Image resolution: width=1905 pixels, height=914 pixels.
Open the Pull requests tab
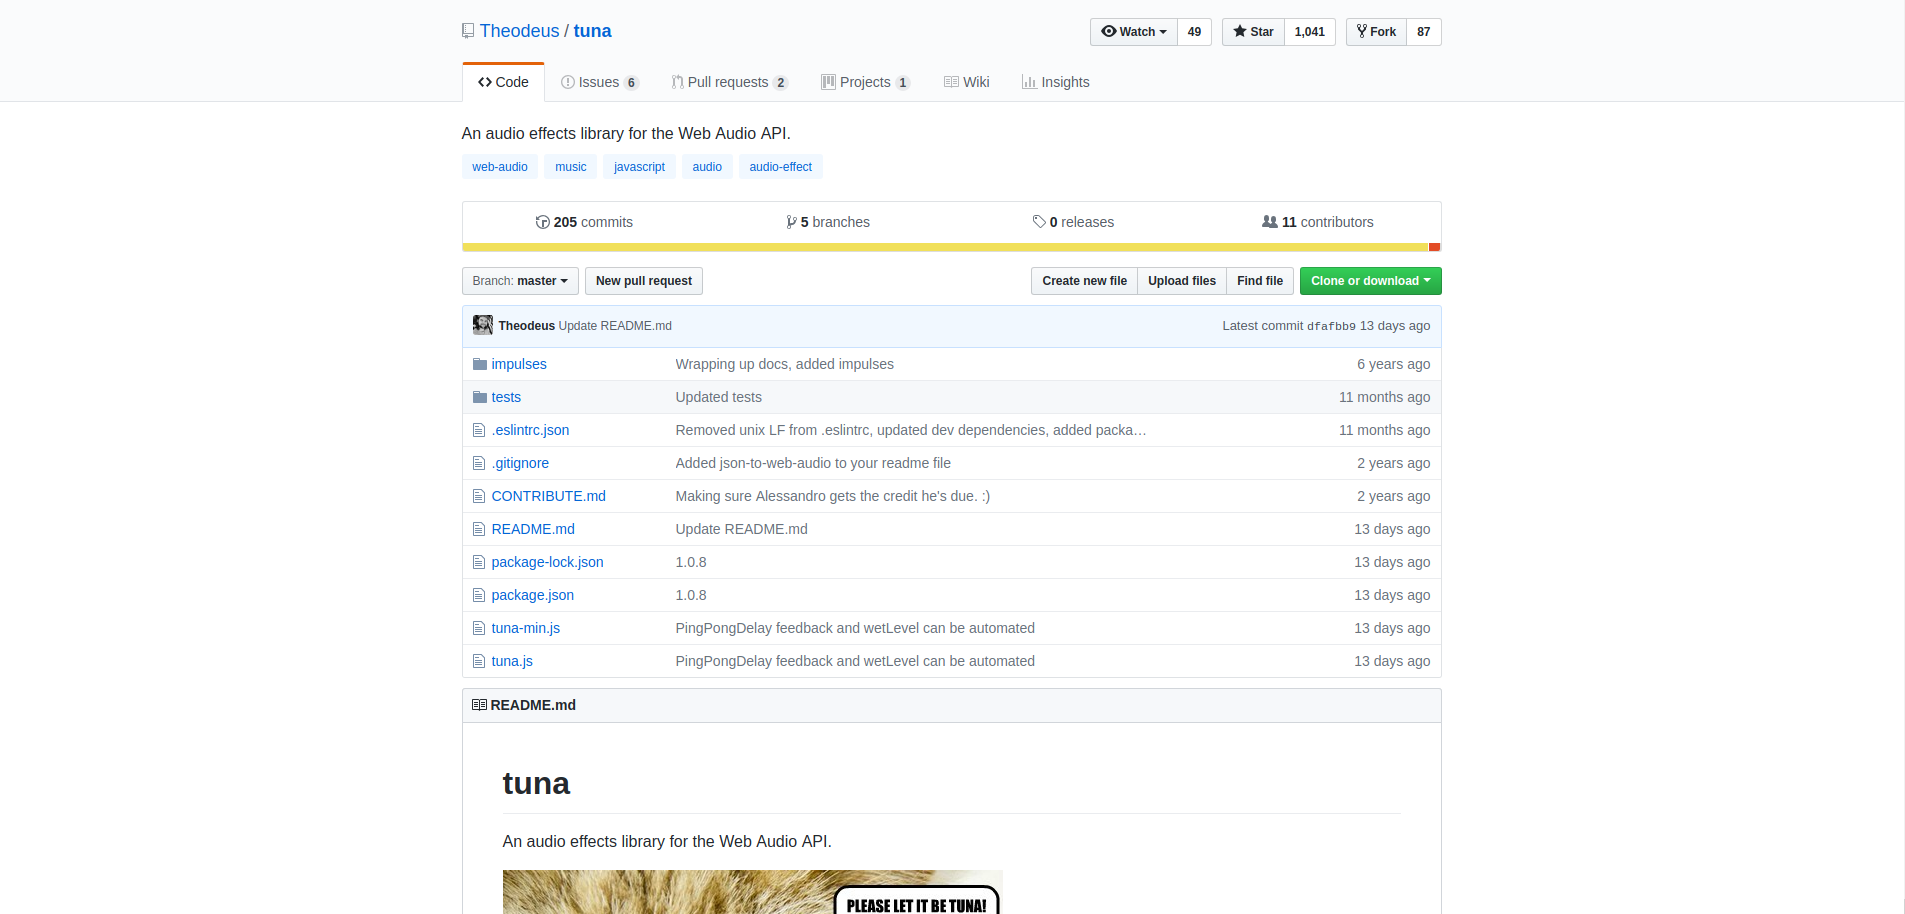pos(728,82)
